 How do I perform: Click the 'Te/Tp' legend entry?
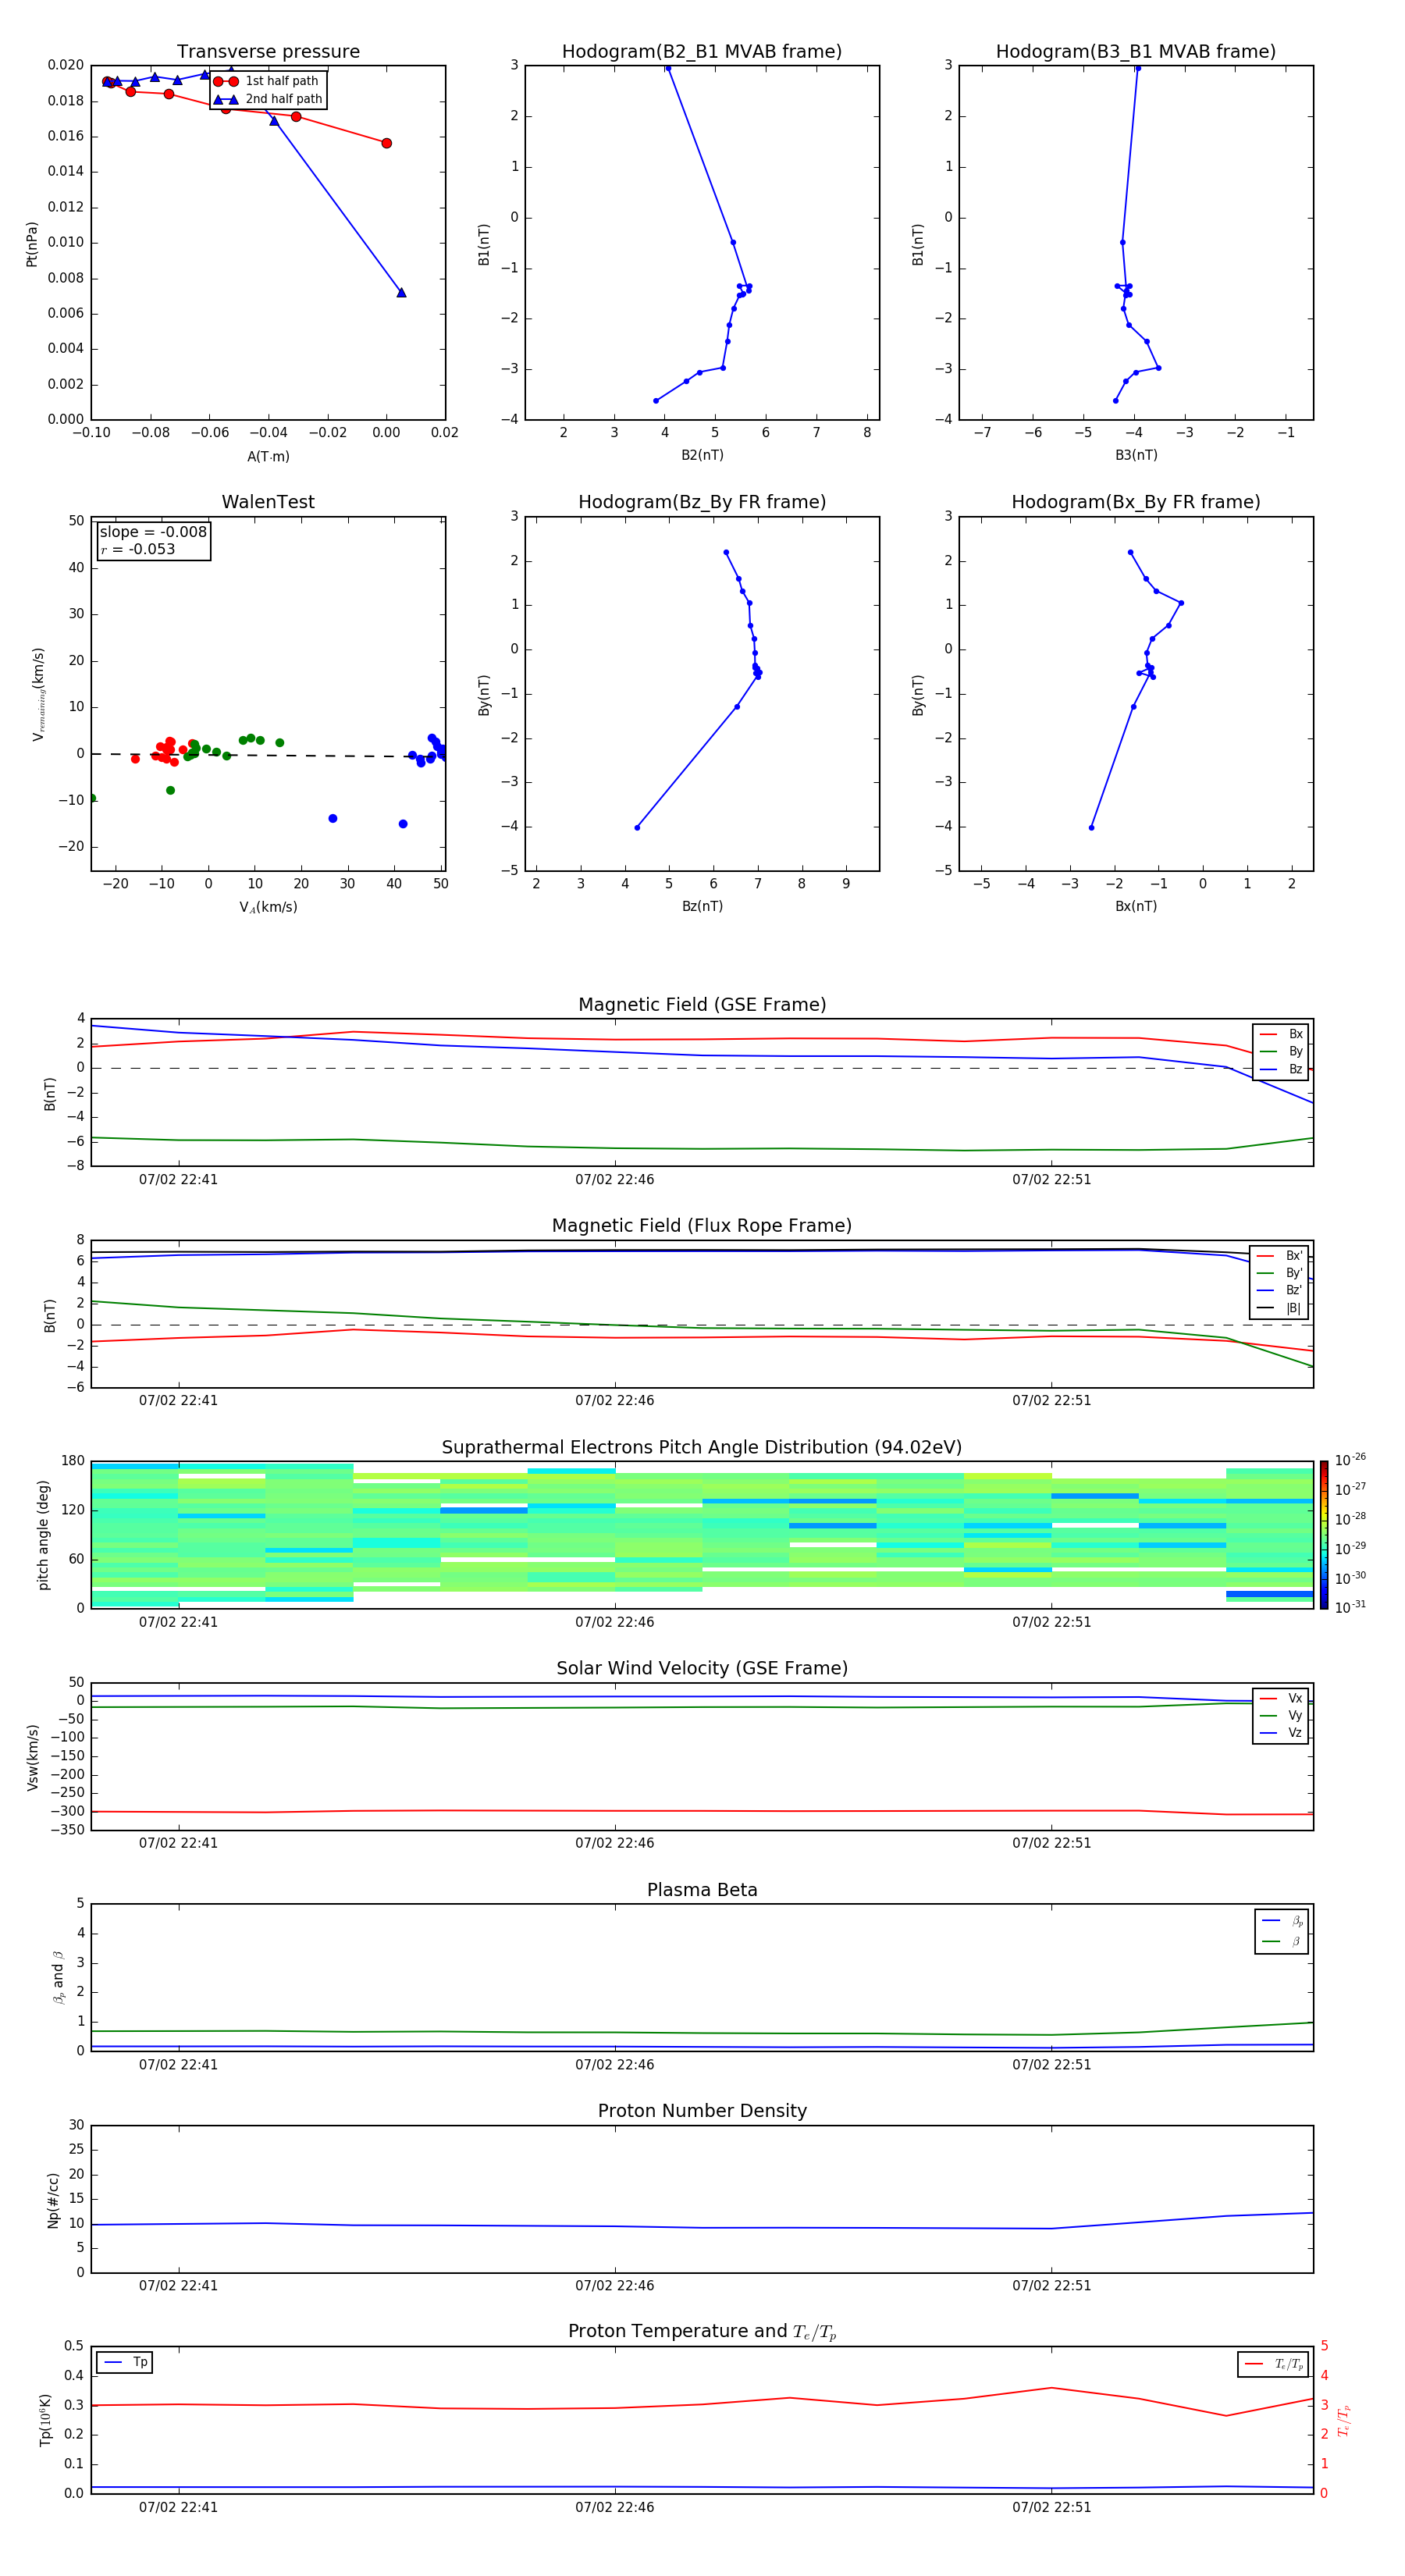coord(1274,2364)
